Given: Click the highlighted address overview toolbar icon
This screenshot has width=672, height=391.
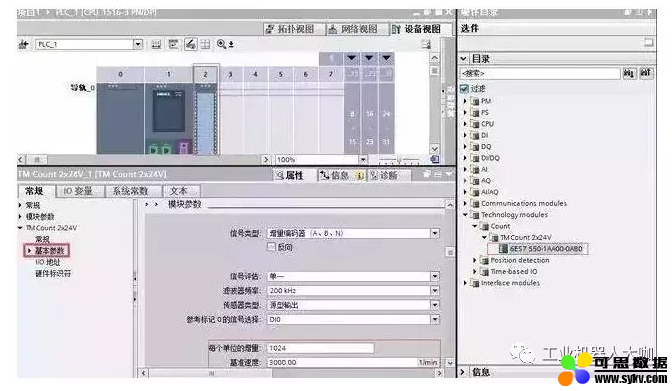Looking at the screenshot, I should click(x=191, y=44).
